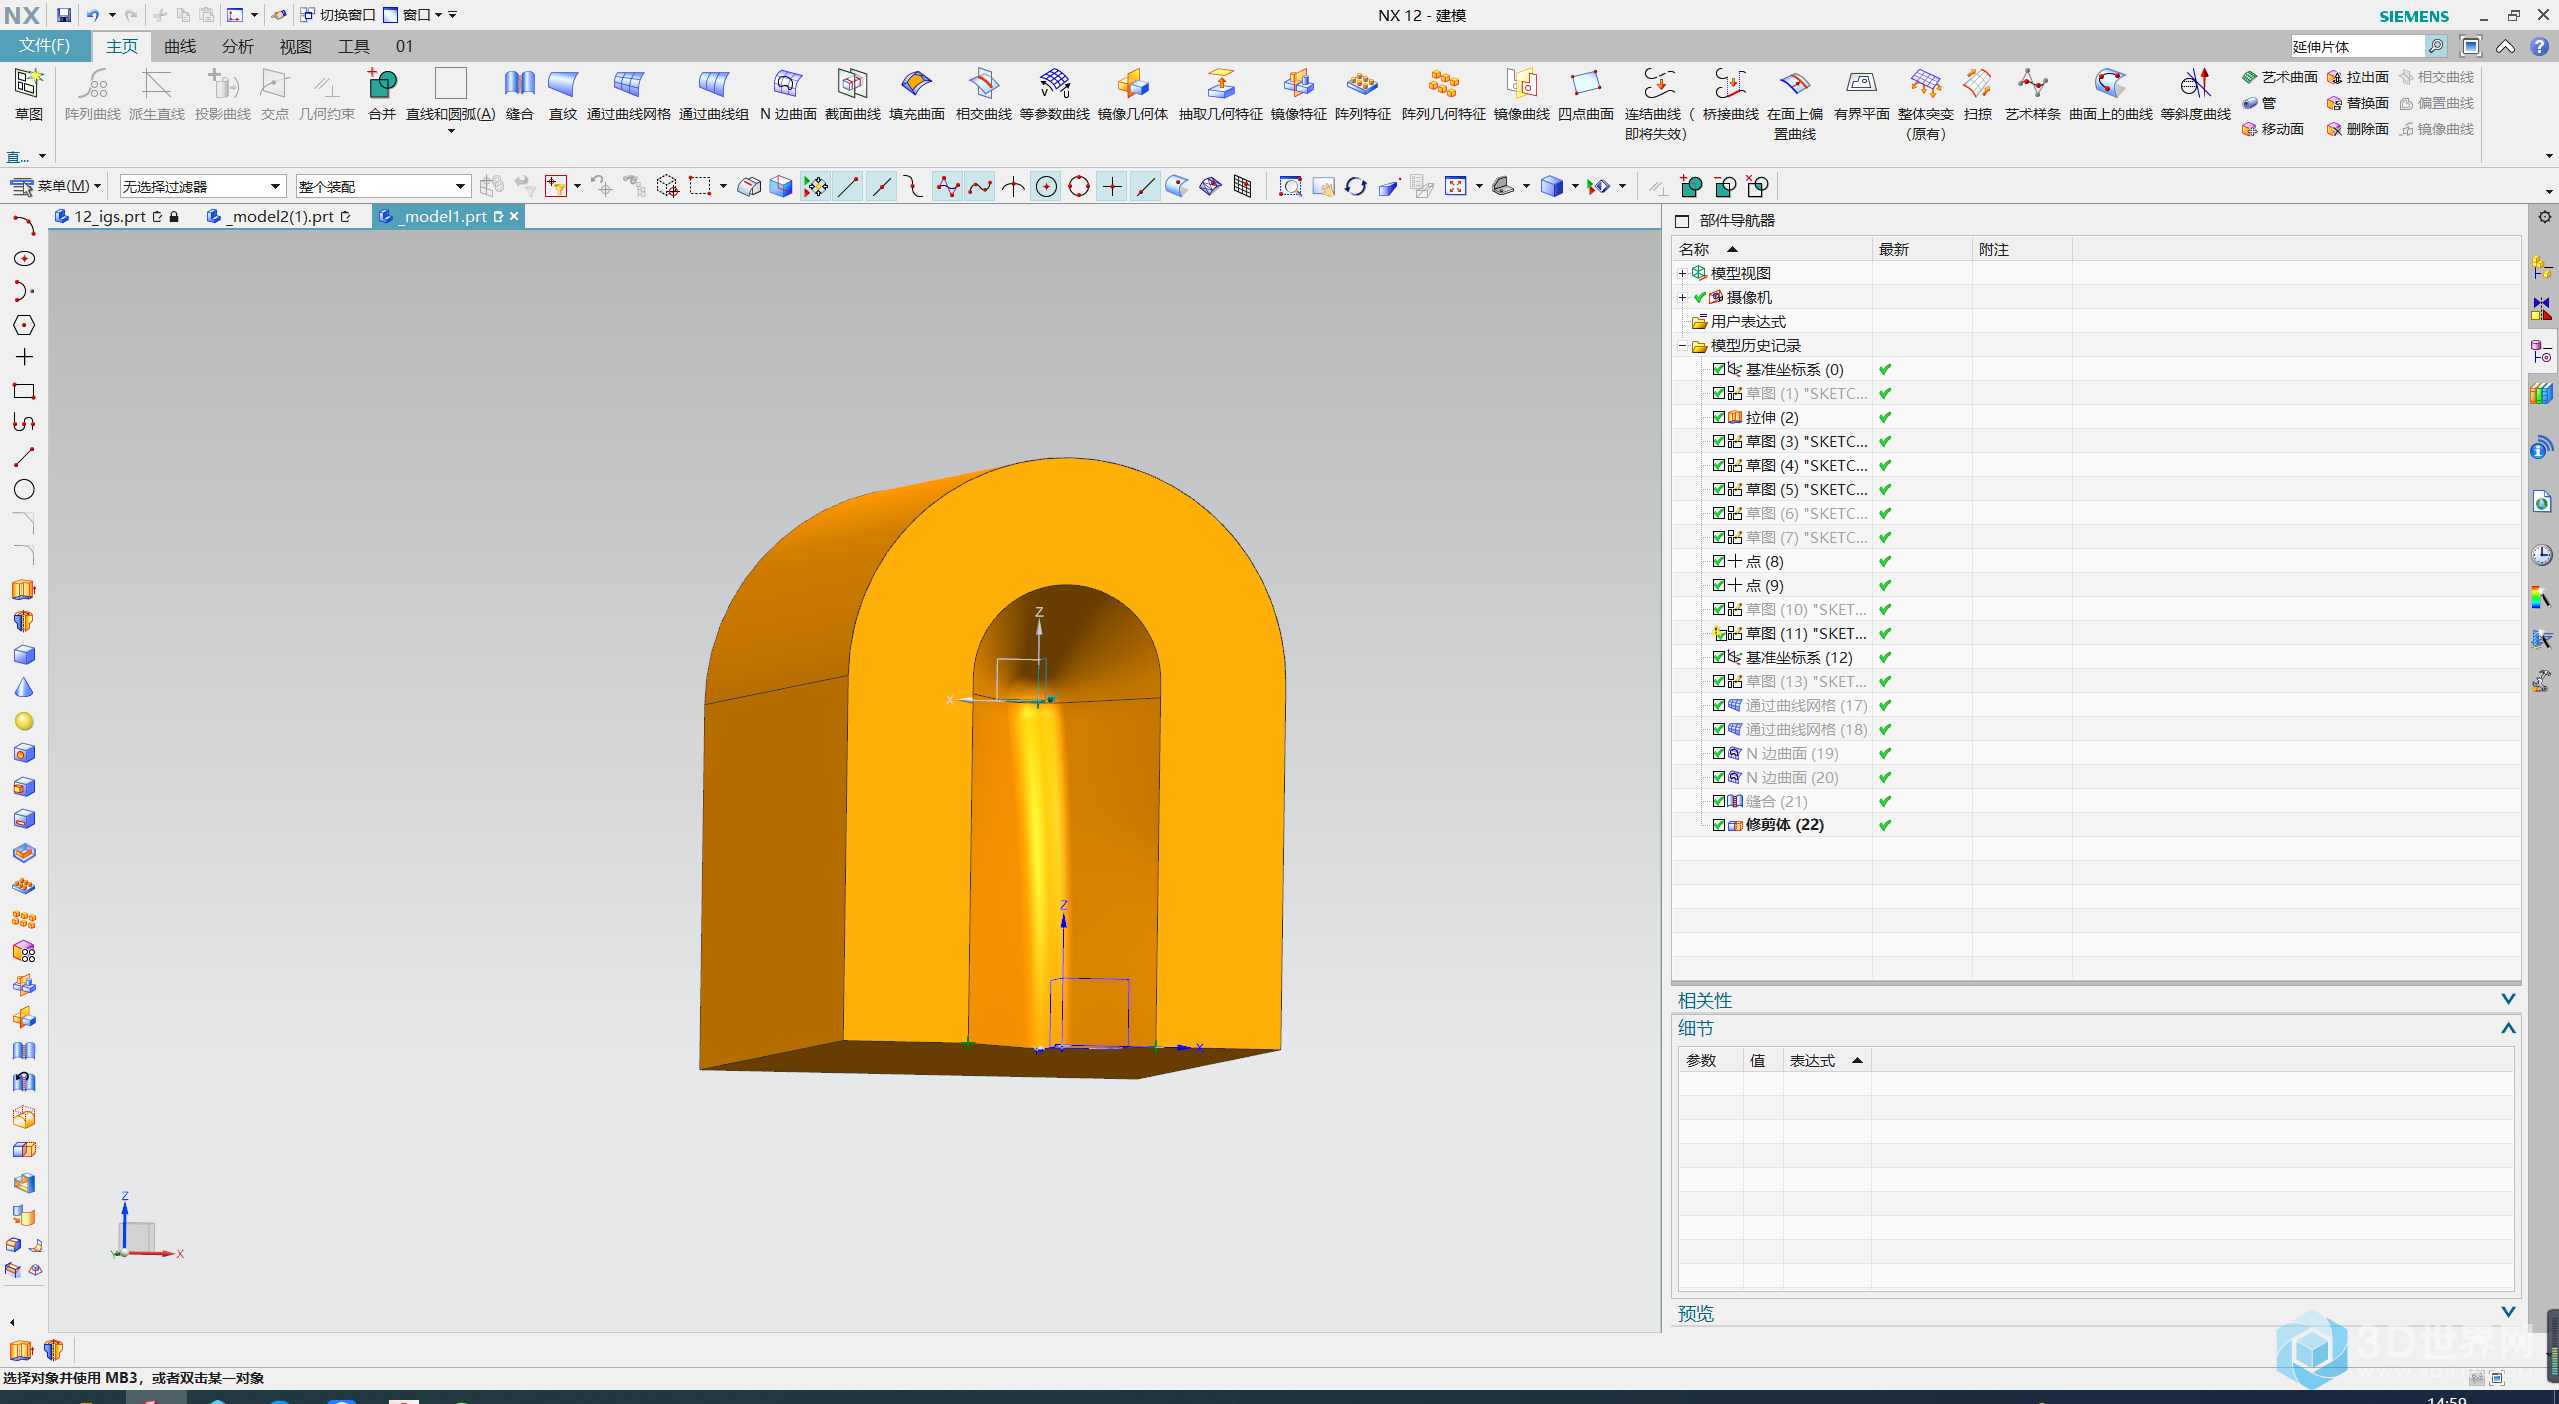
Task: Open the 草图 (Sketch) tool
Action: click(x=28, y=94)
